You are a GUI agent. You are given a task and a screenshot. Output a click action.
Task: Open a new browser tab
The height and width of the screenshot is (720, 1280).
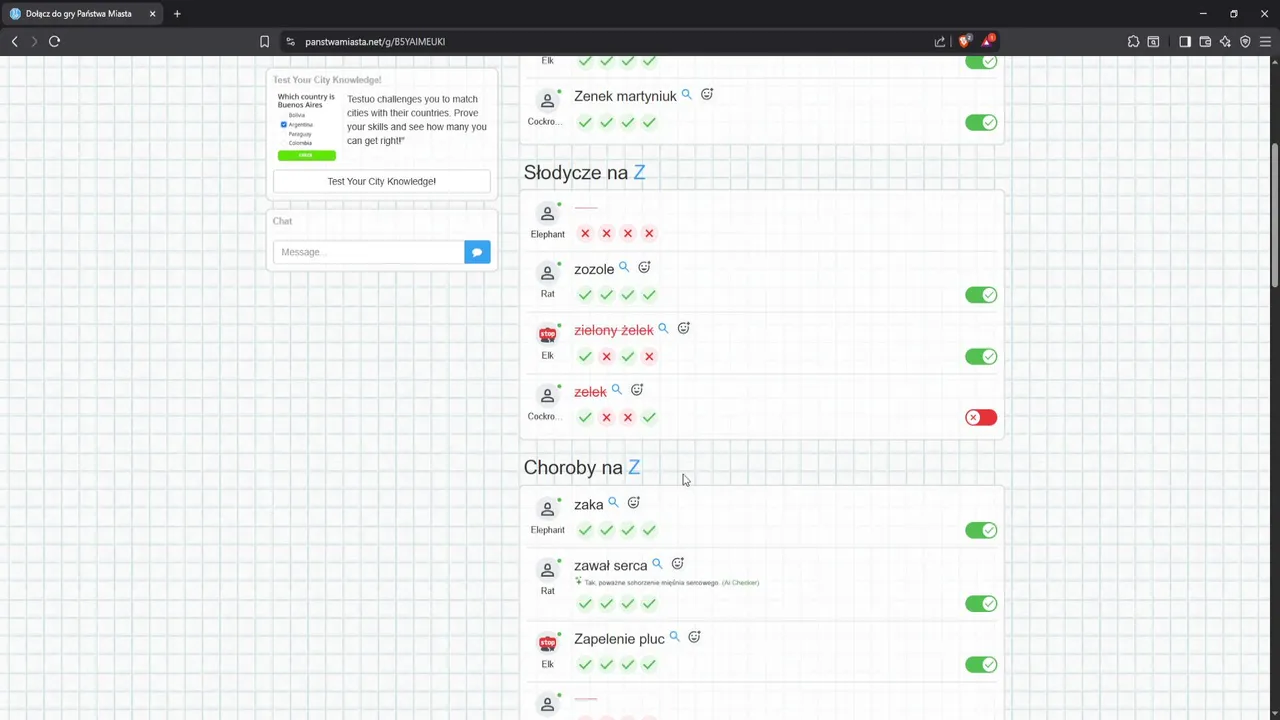pos(177,14)
